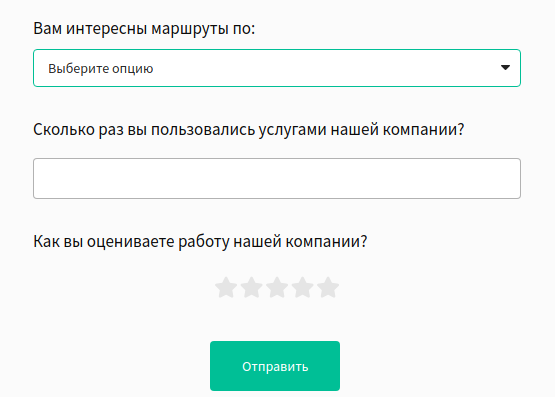This screenshot has height=397, width=555.
Task: Click the "Отправить" button
Action: 275,366
